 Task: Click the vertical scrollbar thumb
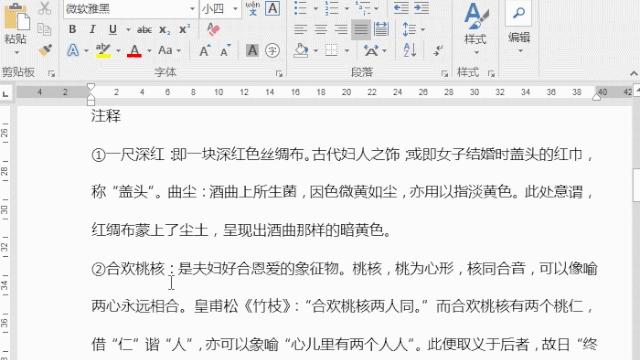coord(636,185)
